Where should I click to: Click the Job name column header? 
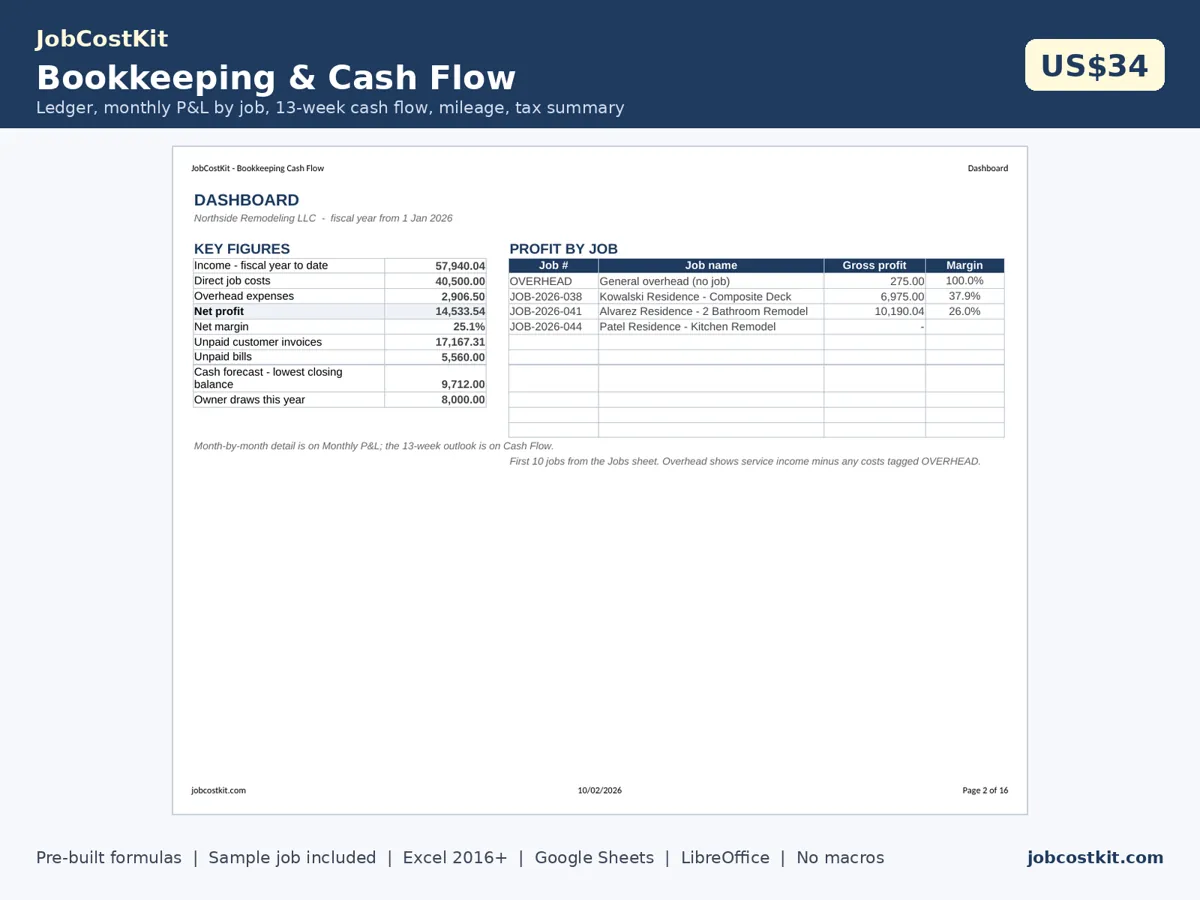[x=711, y=265]
